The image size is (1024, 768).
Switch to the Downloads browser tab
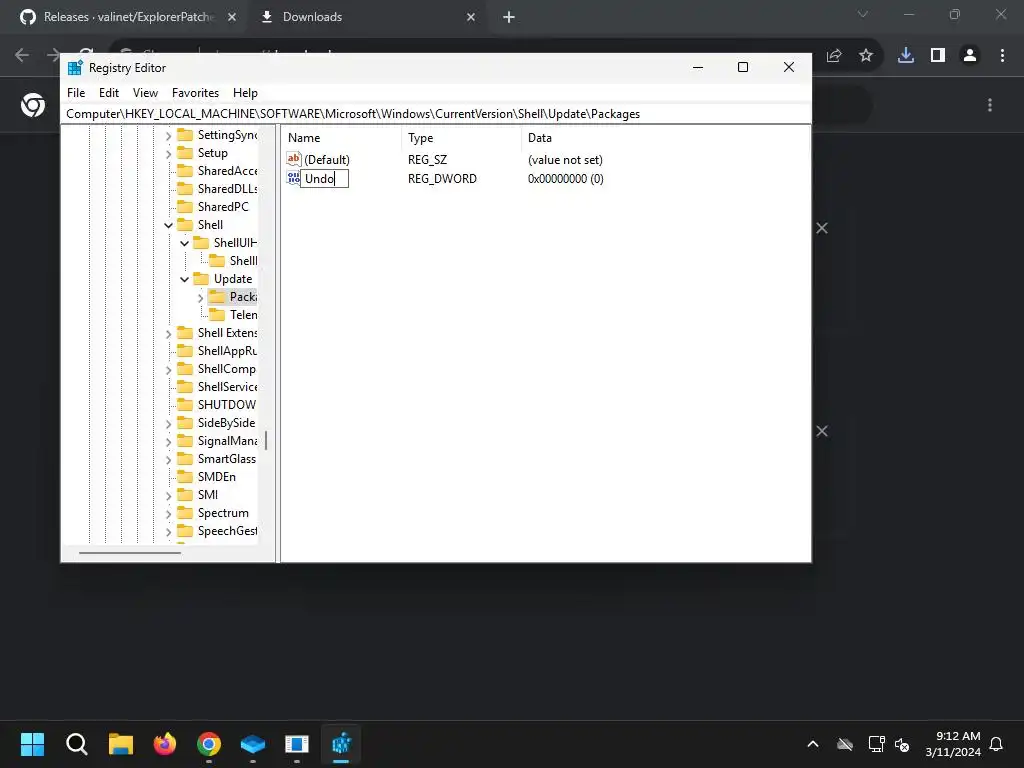pyautogui.click(x=312, y=17)
